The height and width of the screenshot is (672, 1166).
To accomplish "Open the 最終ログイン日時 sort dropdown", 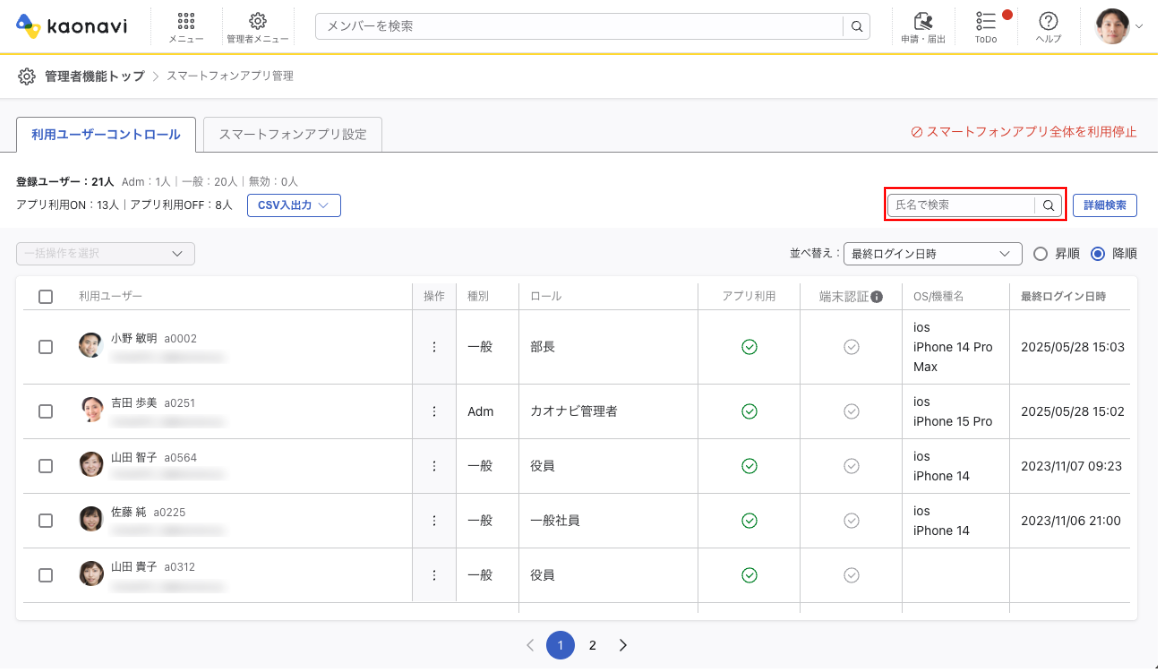I will point(932,254).
